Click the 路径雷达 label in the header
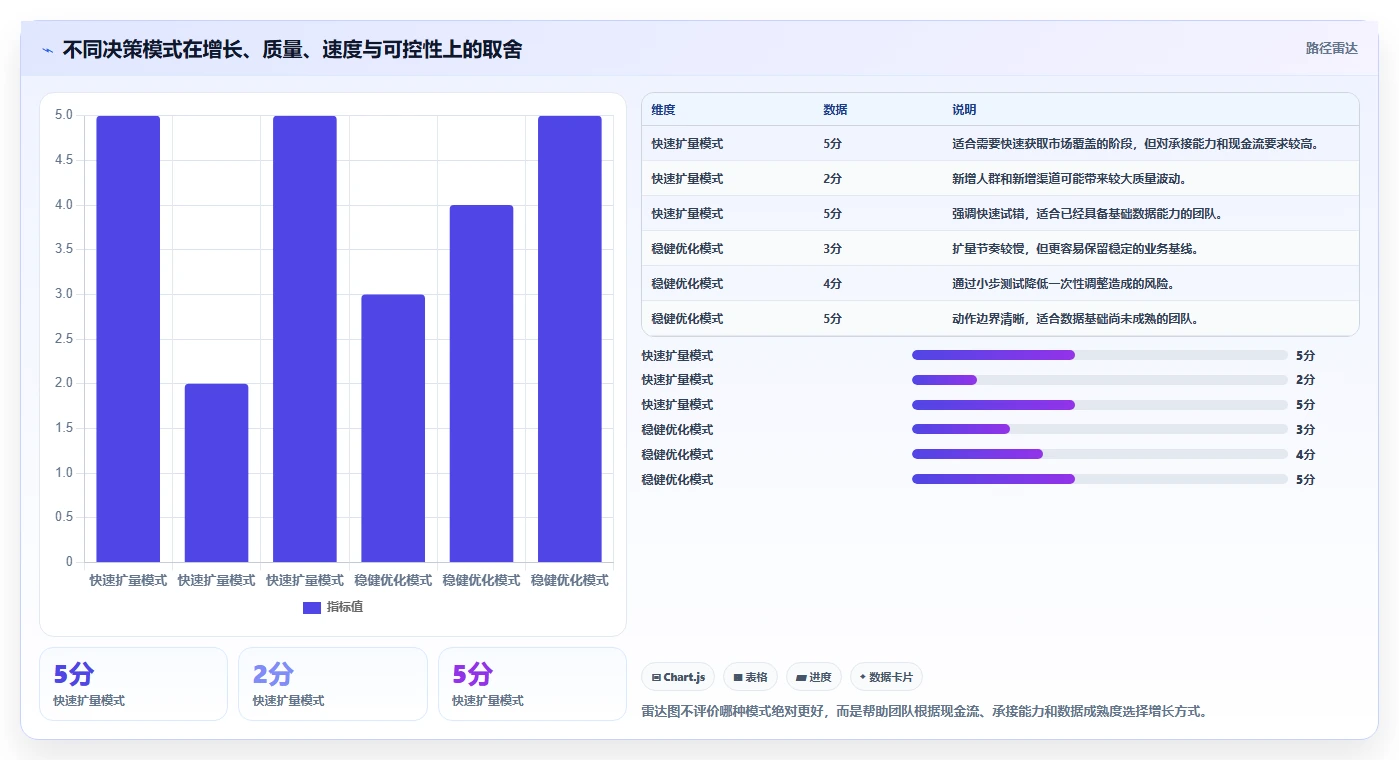 (x=1331, y=48)
